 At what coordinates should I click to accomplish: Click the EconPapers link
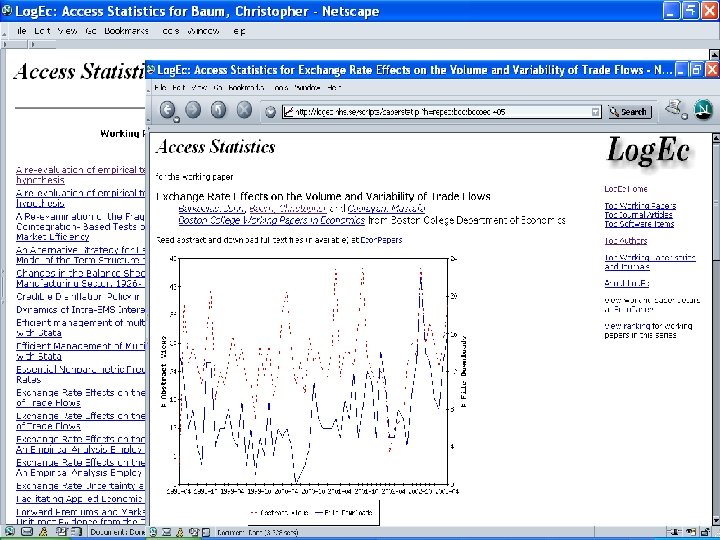(x=381, y=240)
